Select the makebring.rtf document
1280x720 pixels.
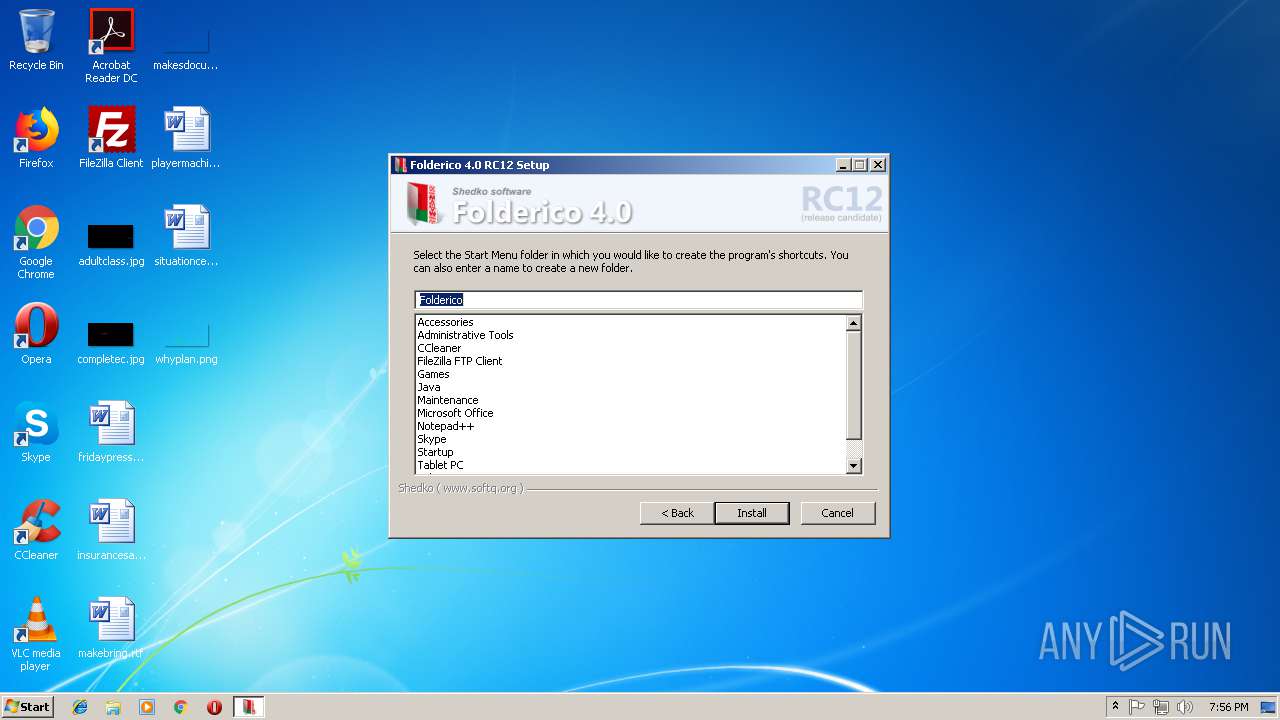tap(111, 628)
